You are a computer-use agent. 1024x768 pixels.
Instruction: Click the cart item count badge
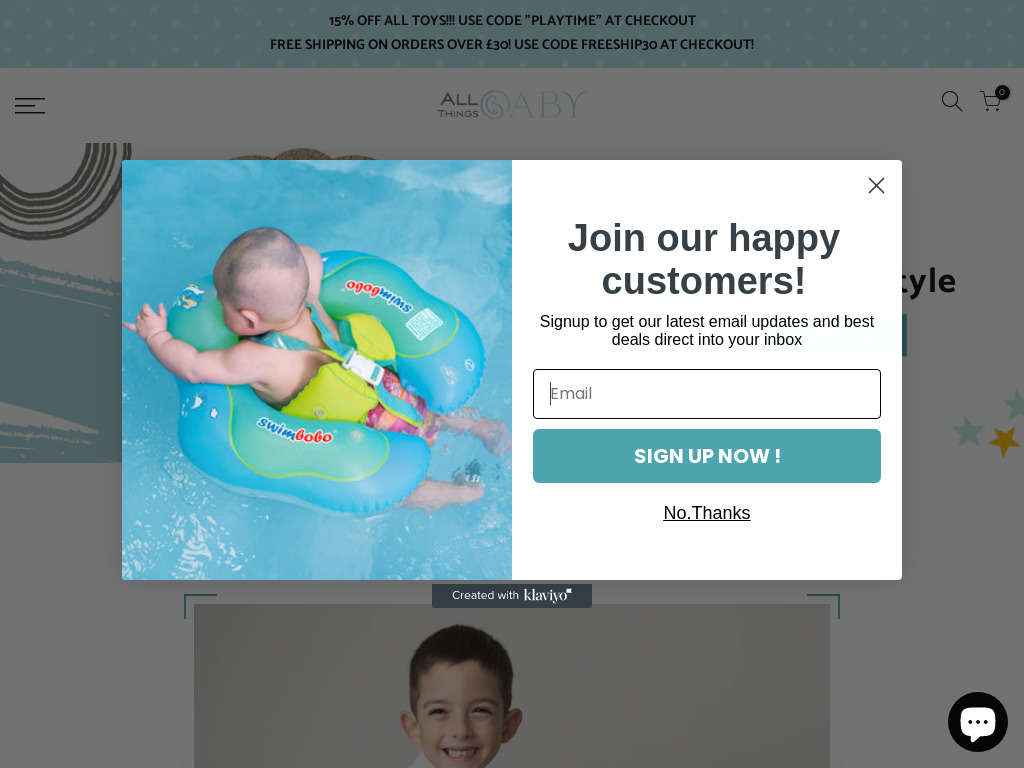click(x=1002, y=92)
